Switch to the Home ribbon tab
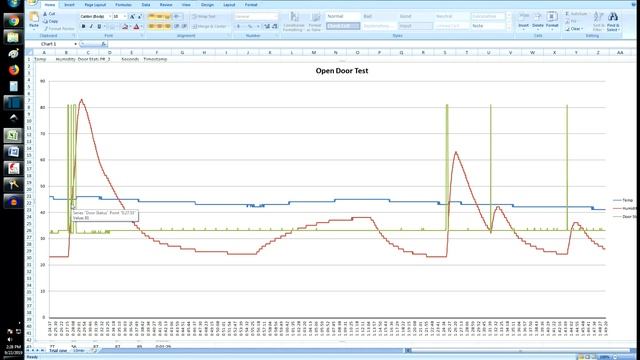The height and width of the screenshot is (360, 640). pos(50,5)
